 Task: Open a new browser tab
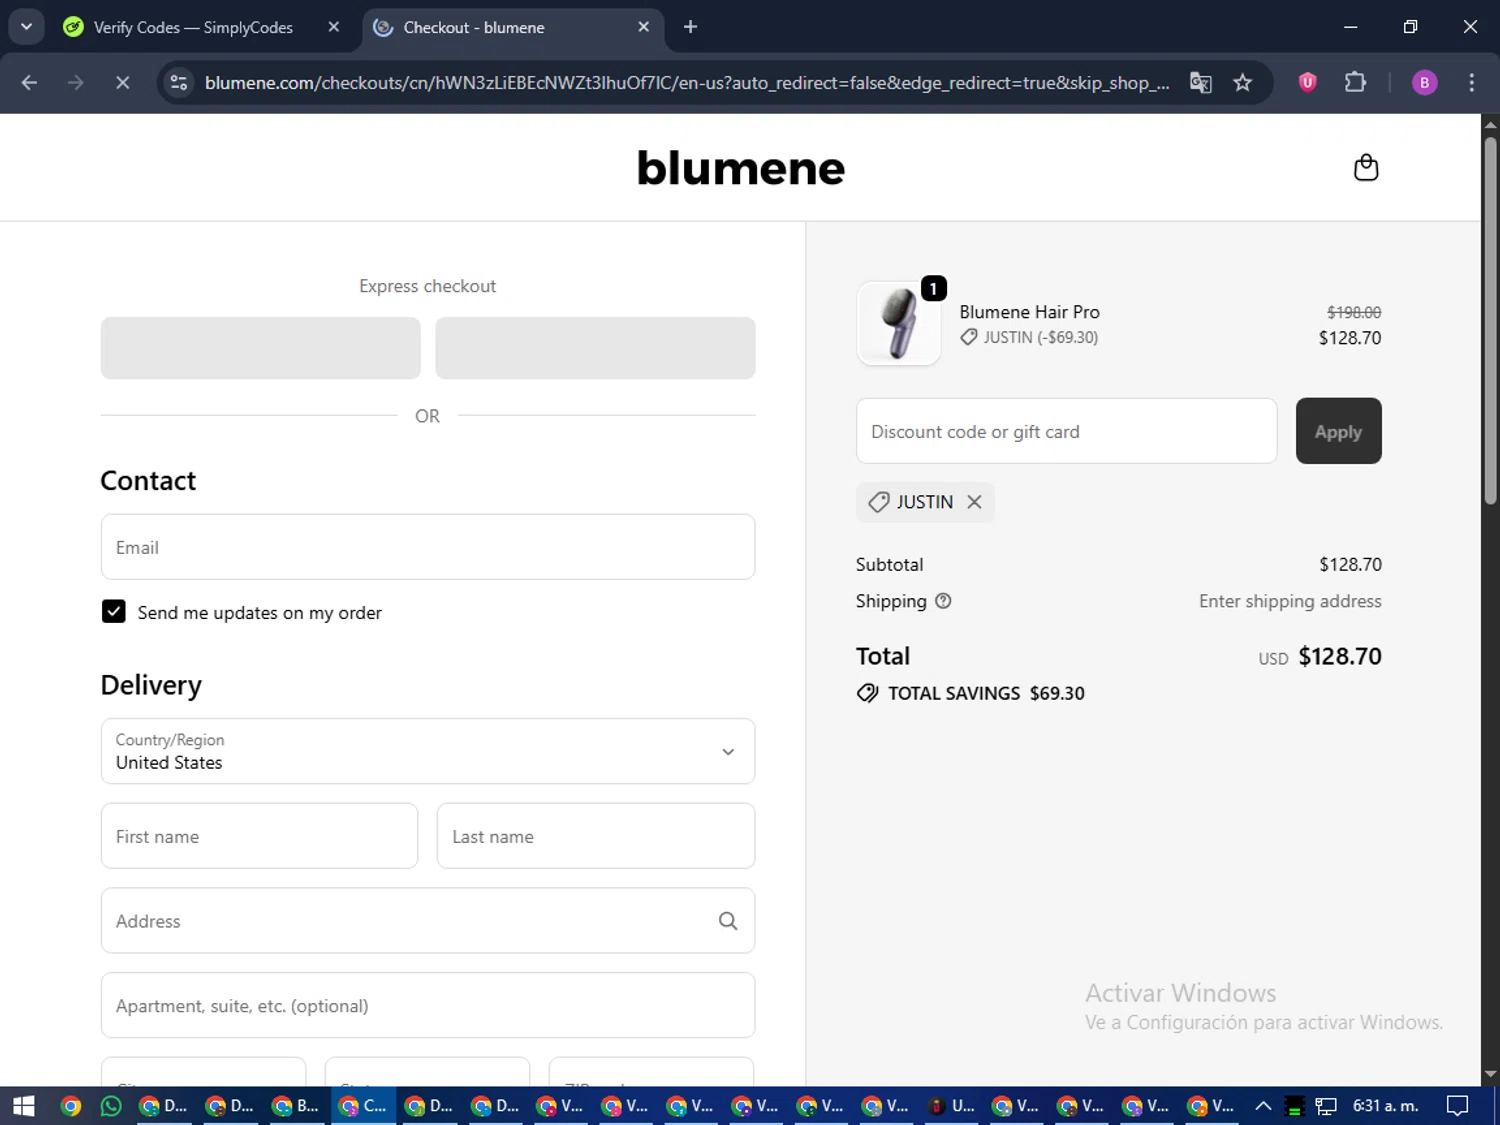coord(690,27)
